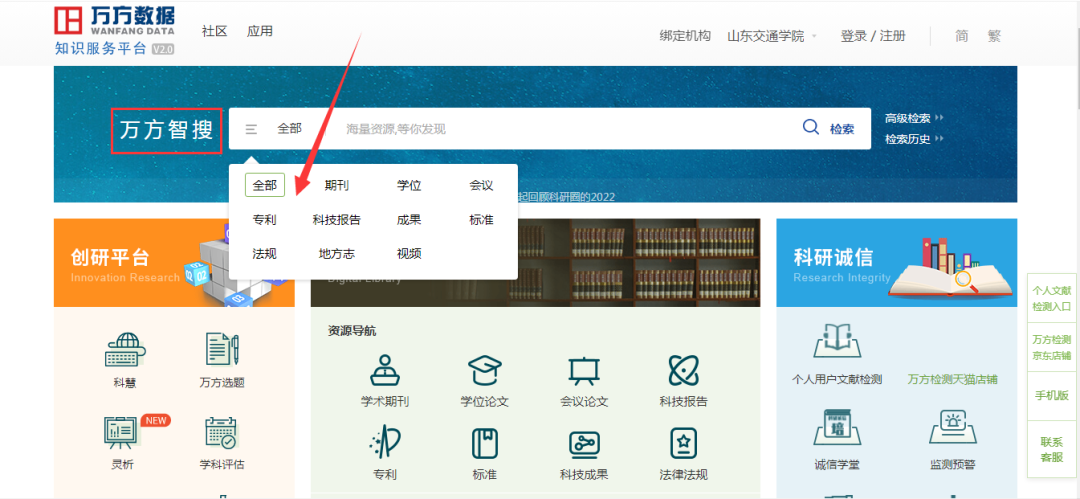Open 个人文献检测入口 side button
The width and height of the screenshot is (1080, 499).
(1051, 299)
